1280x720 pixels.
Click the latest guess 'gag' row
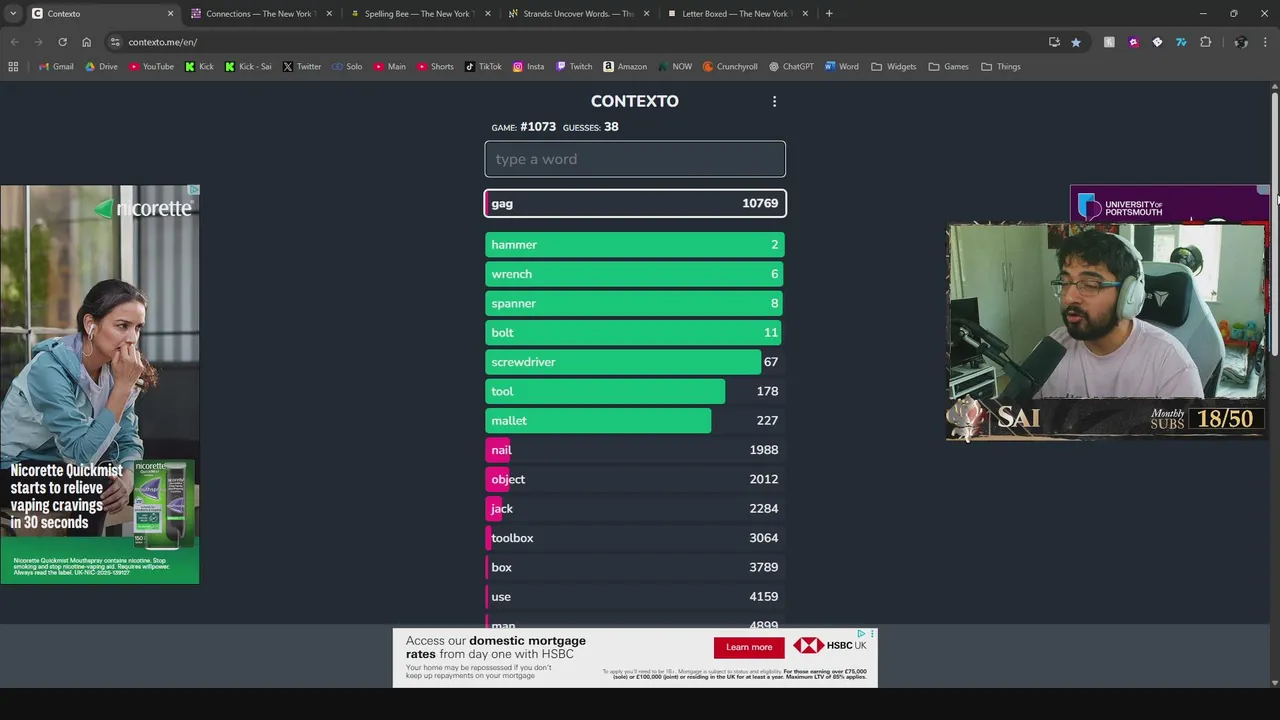[635, 204]
